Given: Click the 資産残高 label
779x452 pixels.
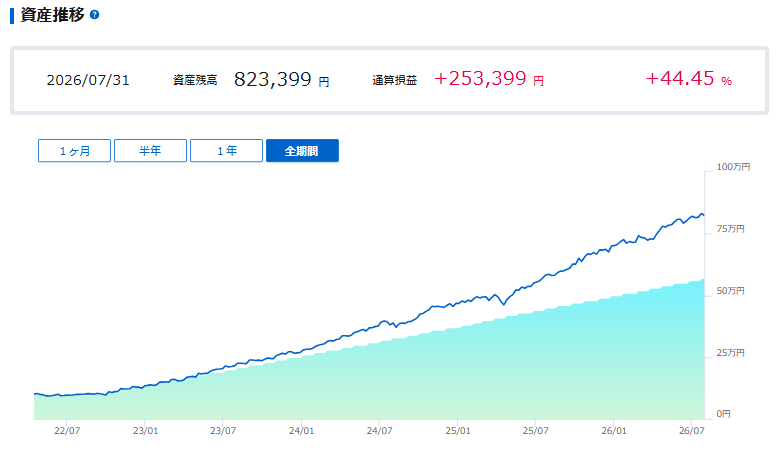Looking at the screenshot, I should (195, 80).
